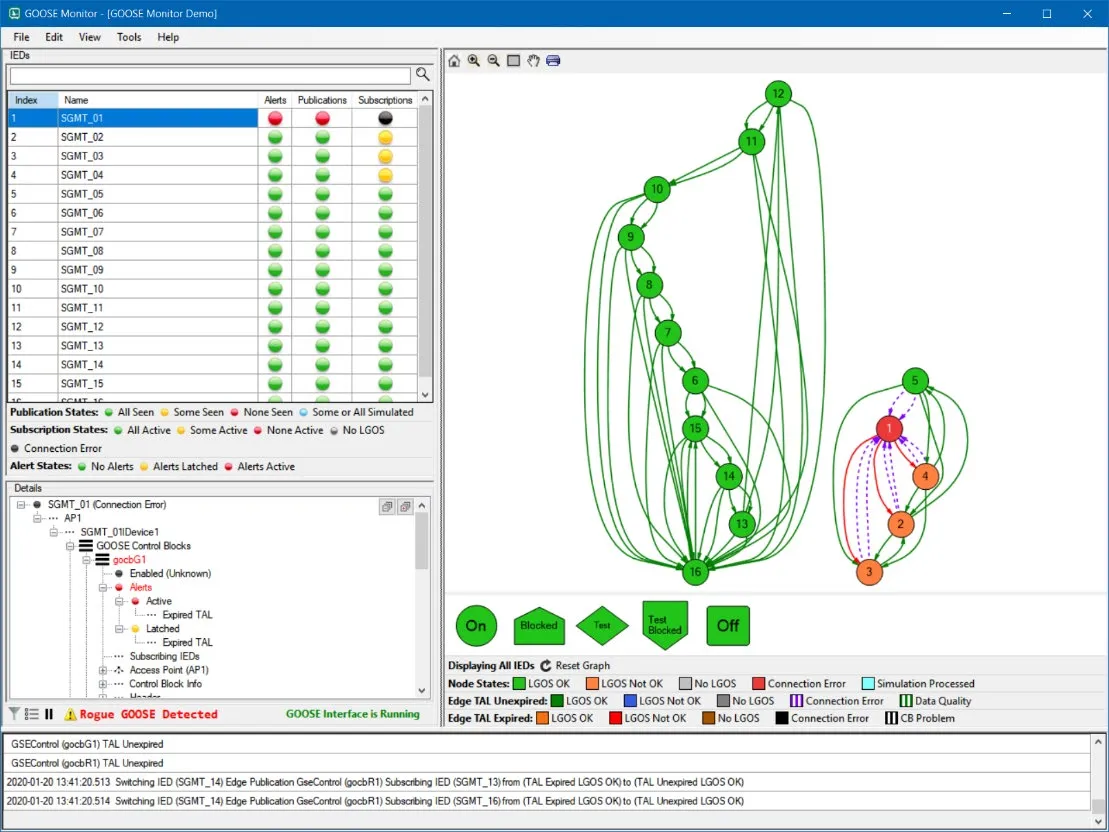Select the SGMT_05 row
Image resolution: width=1109 pixels, height=832 pixels.
[x=212, y=195]
